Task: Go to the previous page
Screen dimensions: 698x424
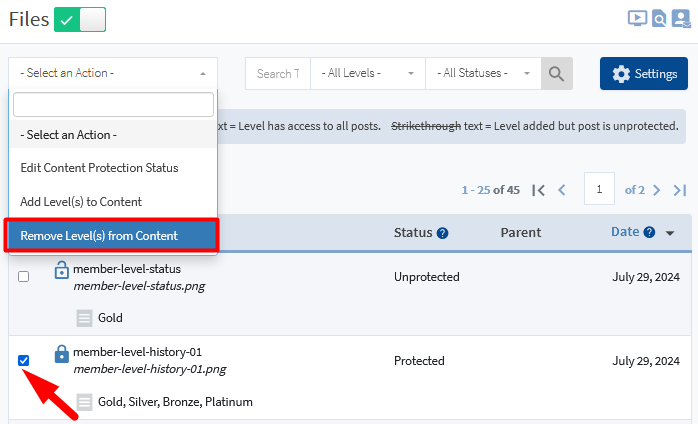Action: [562, 190]
